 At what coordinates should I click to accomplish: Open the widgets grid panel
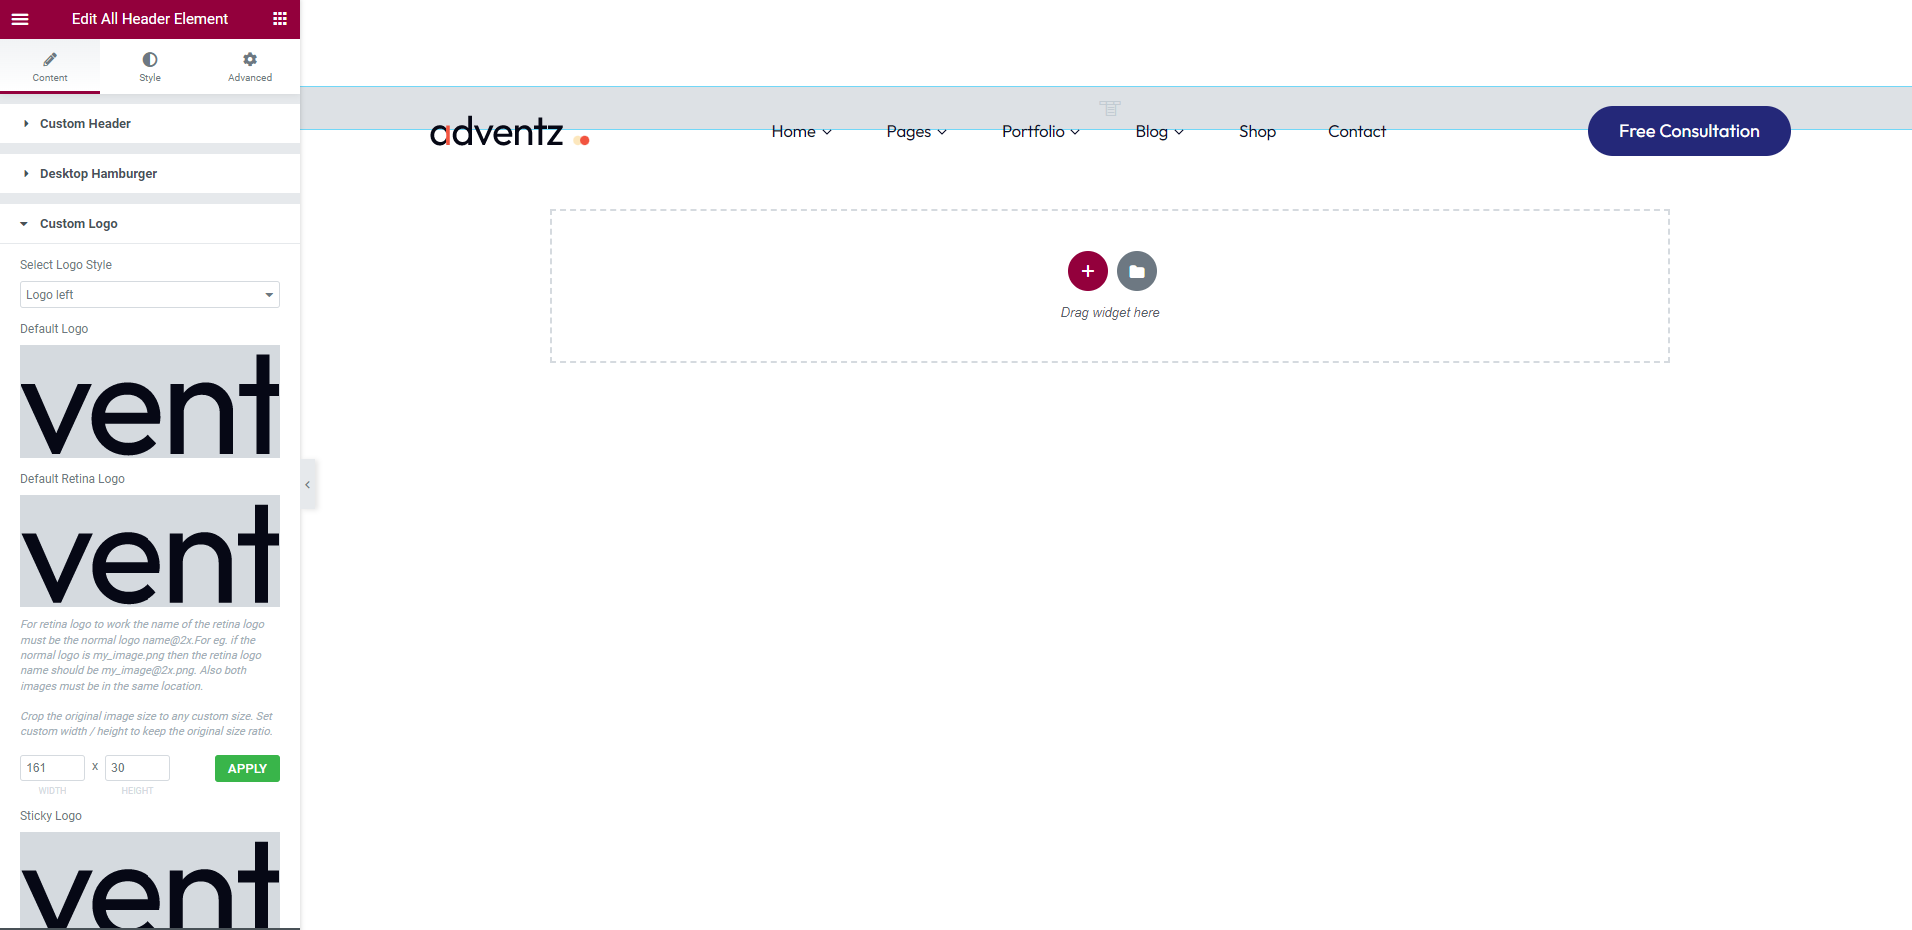pos(280,19)
